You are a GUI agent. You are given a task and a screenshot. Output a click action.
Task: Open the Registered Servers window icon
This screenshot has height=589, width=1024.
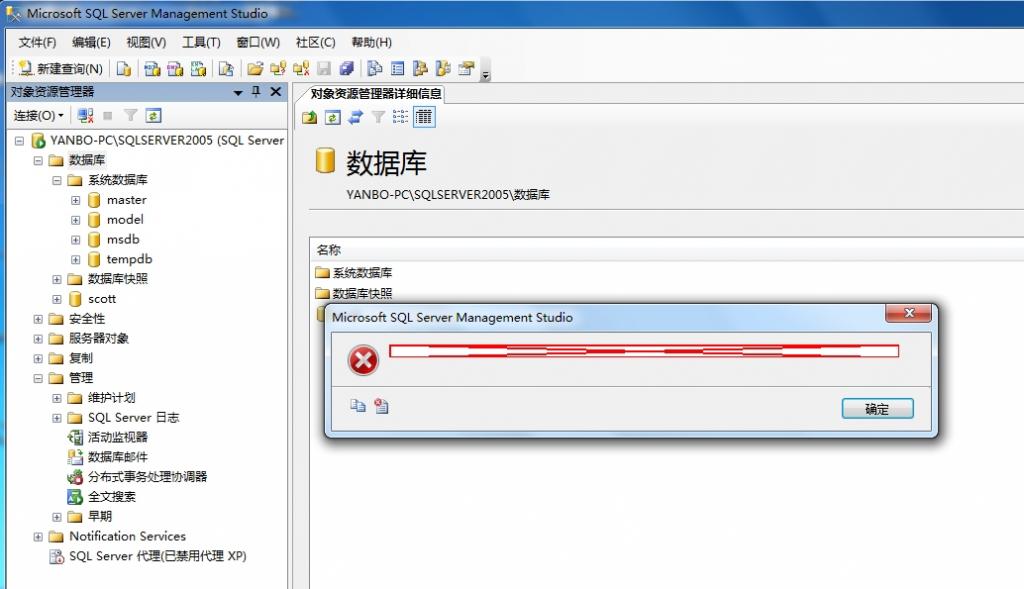[375, 69]
